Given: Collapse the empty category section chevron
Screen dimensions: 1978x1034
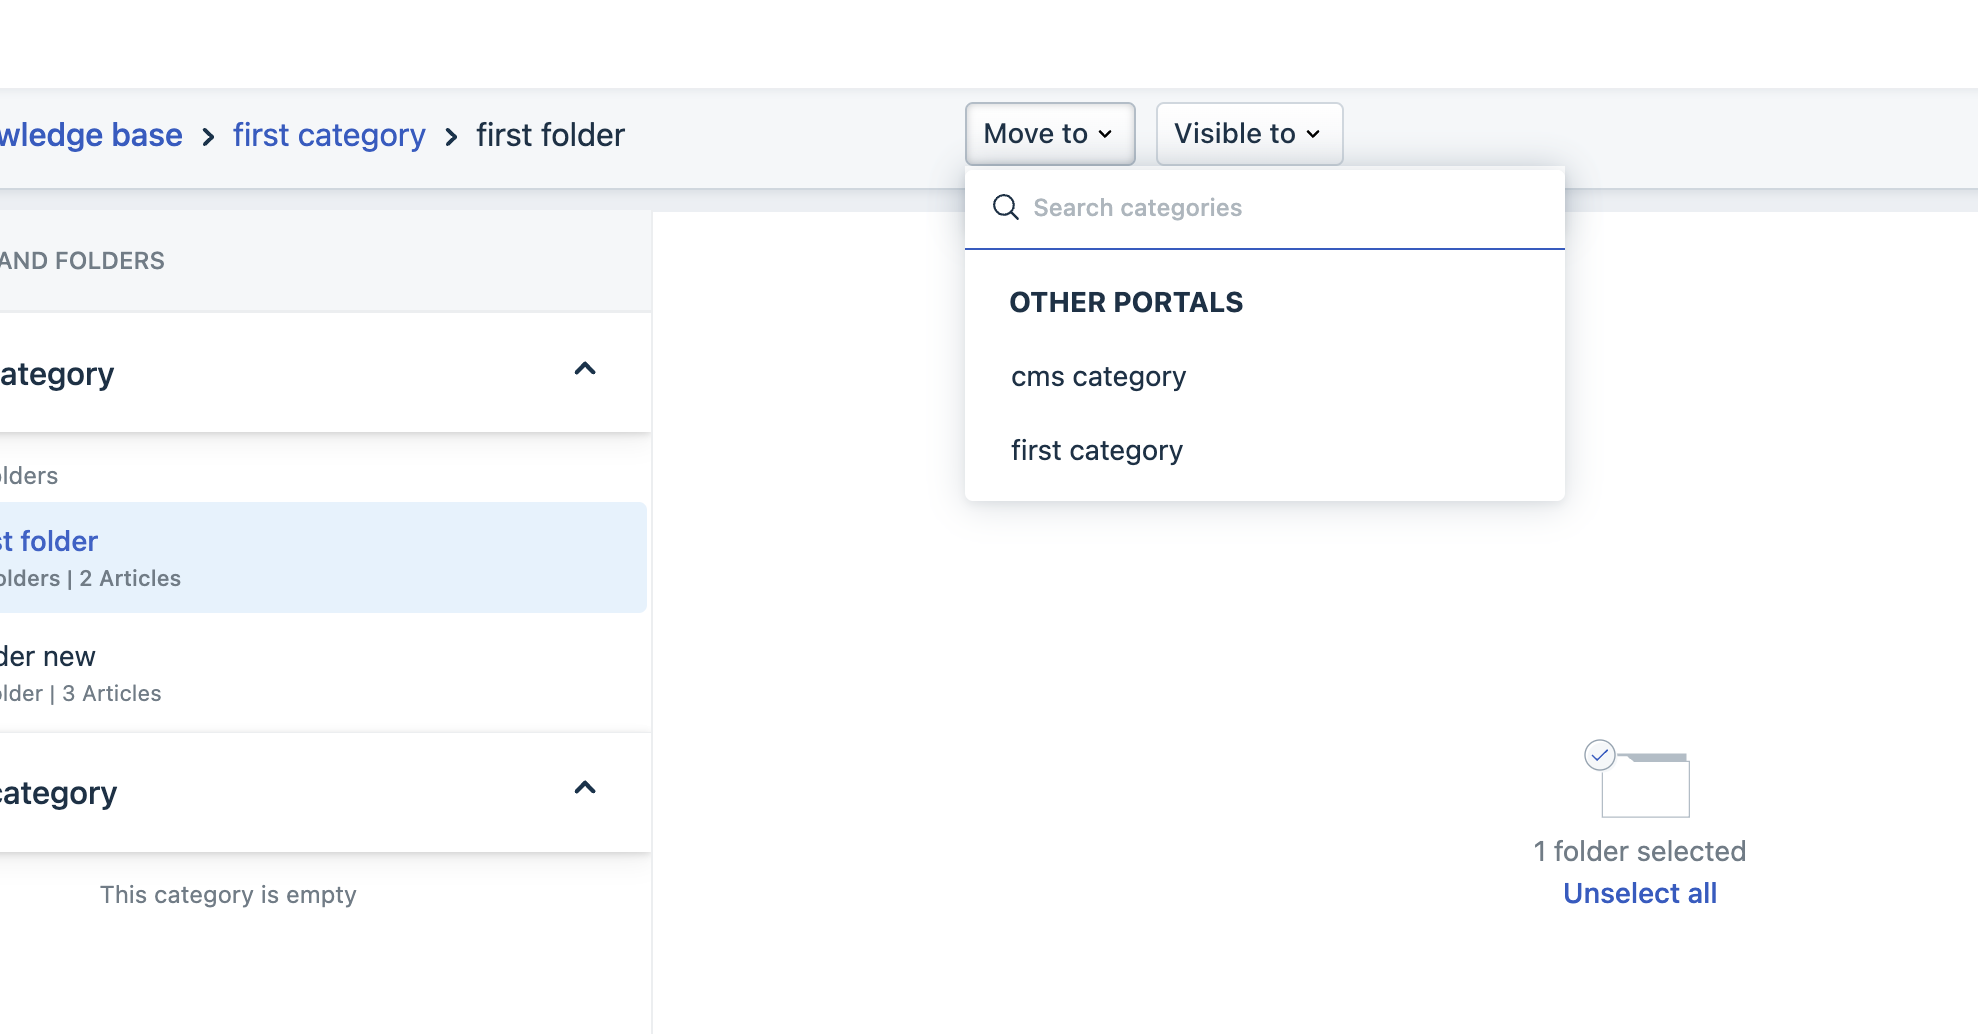Looking at the screenshot, I should point(585,788).
